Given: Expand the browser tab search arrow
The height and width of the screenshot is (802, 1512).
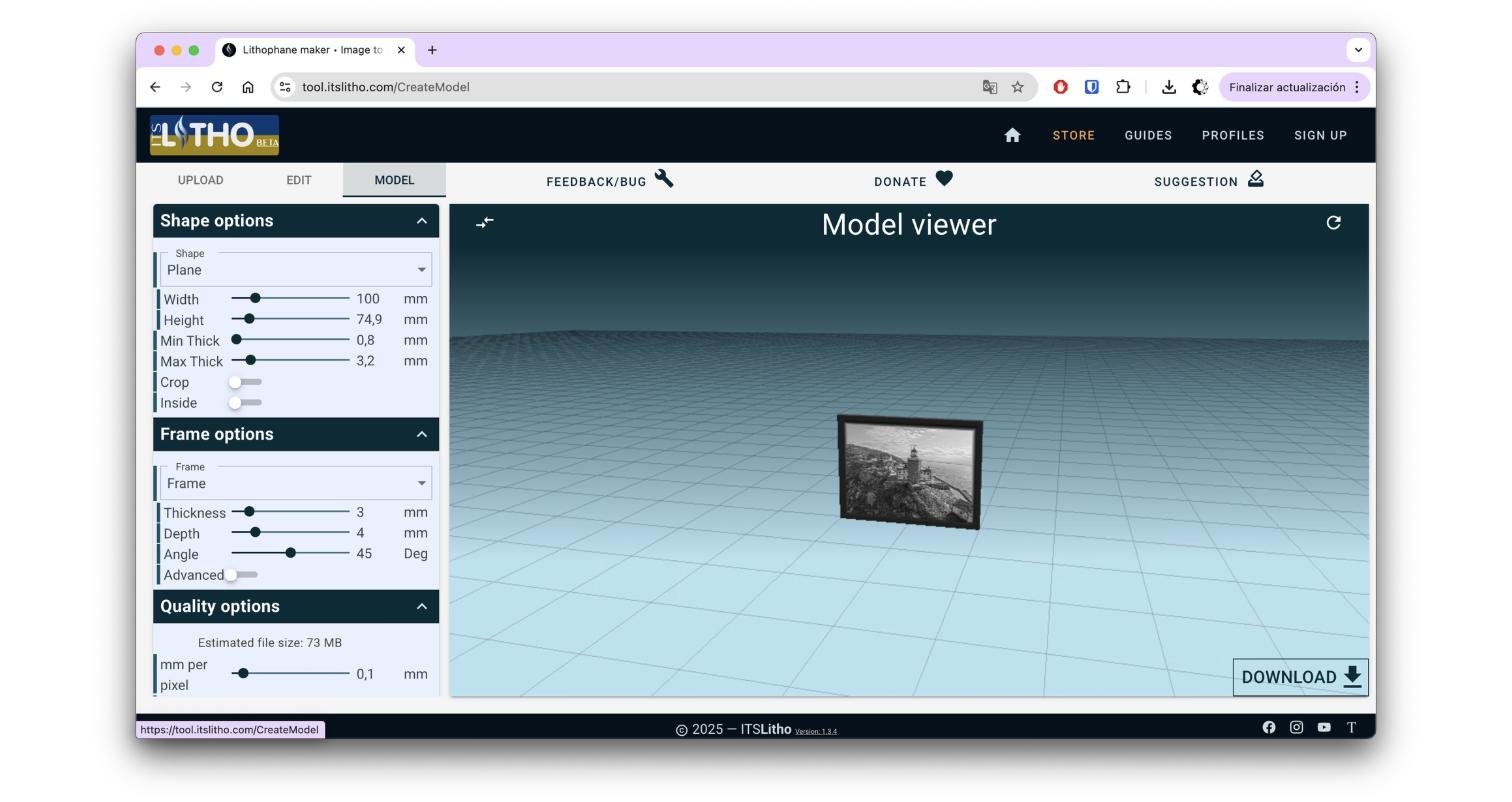Looking at the screenshot, I should [1358, 49].
